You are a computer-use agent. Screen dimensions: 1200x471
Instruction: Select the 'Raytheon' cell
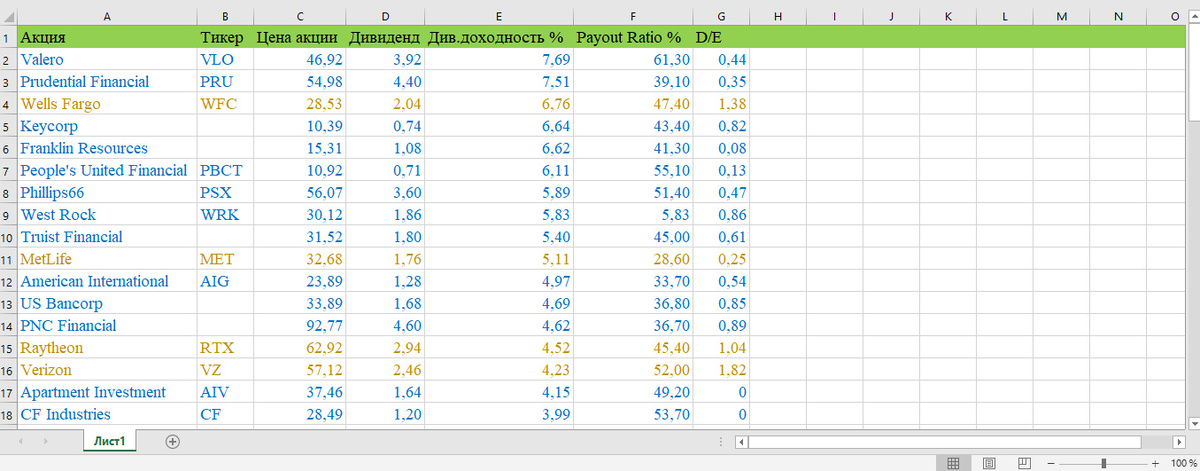pyautogui.click(x=107, y=348)
